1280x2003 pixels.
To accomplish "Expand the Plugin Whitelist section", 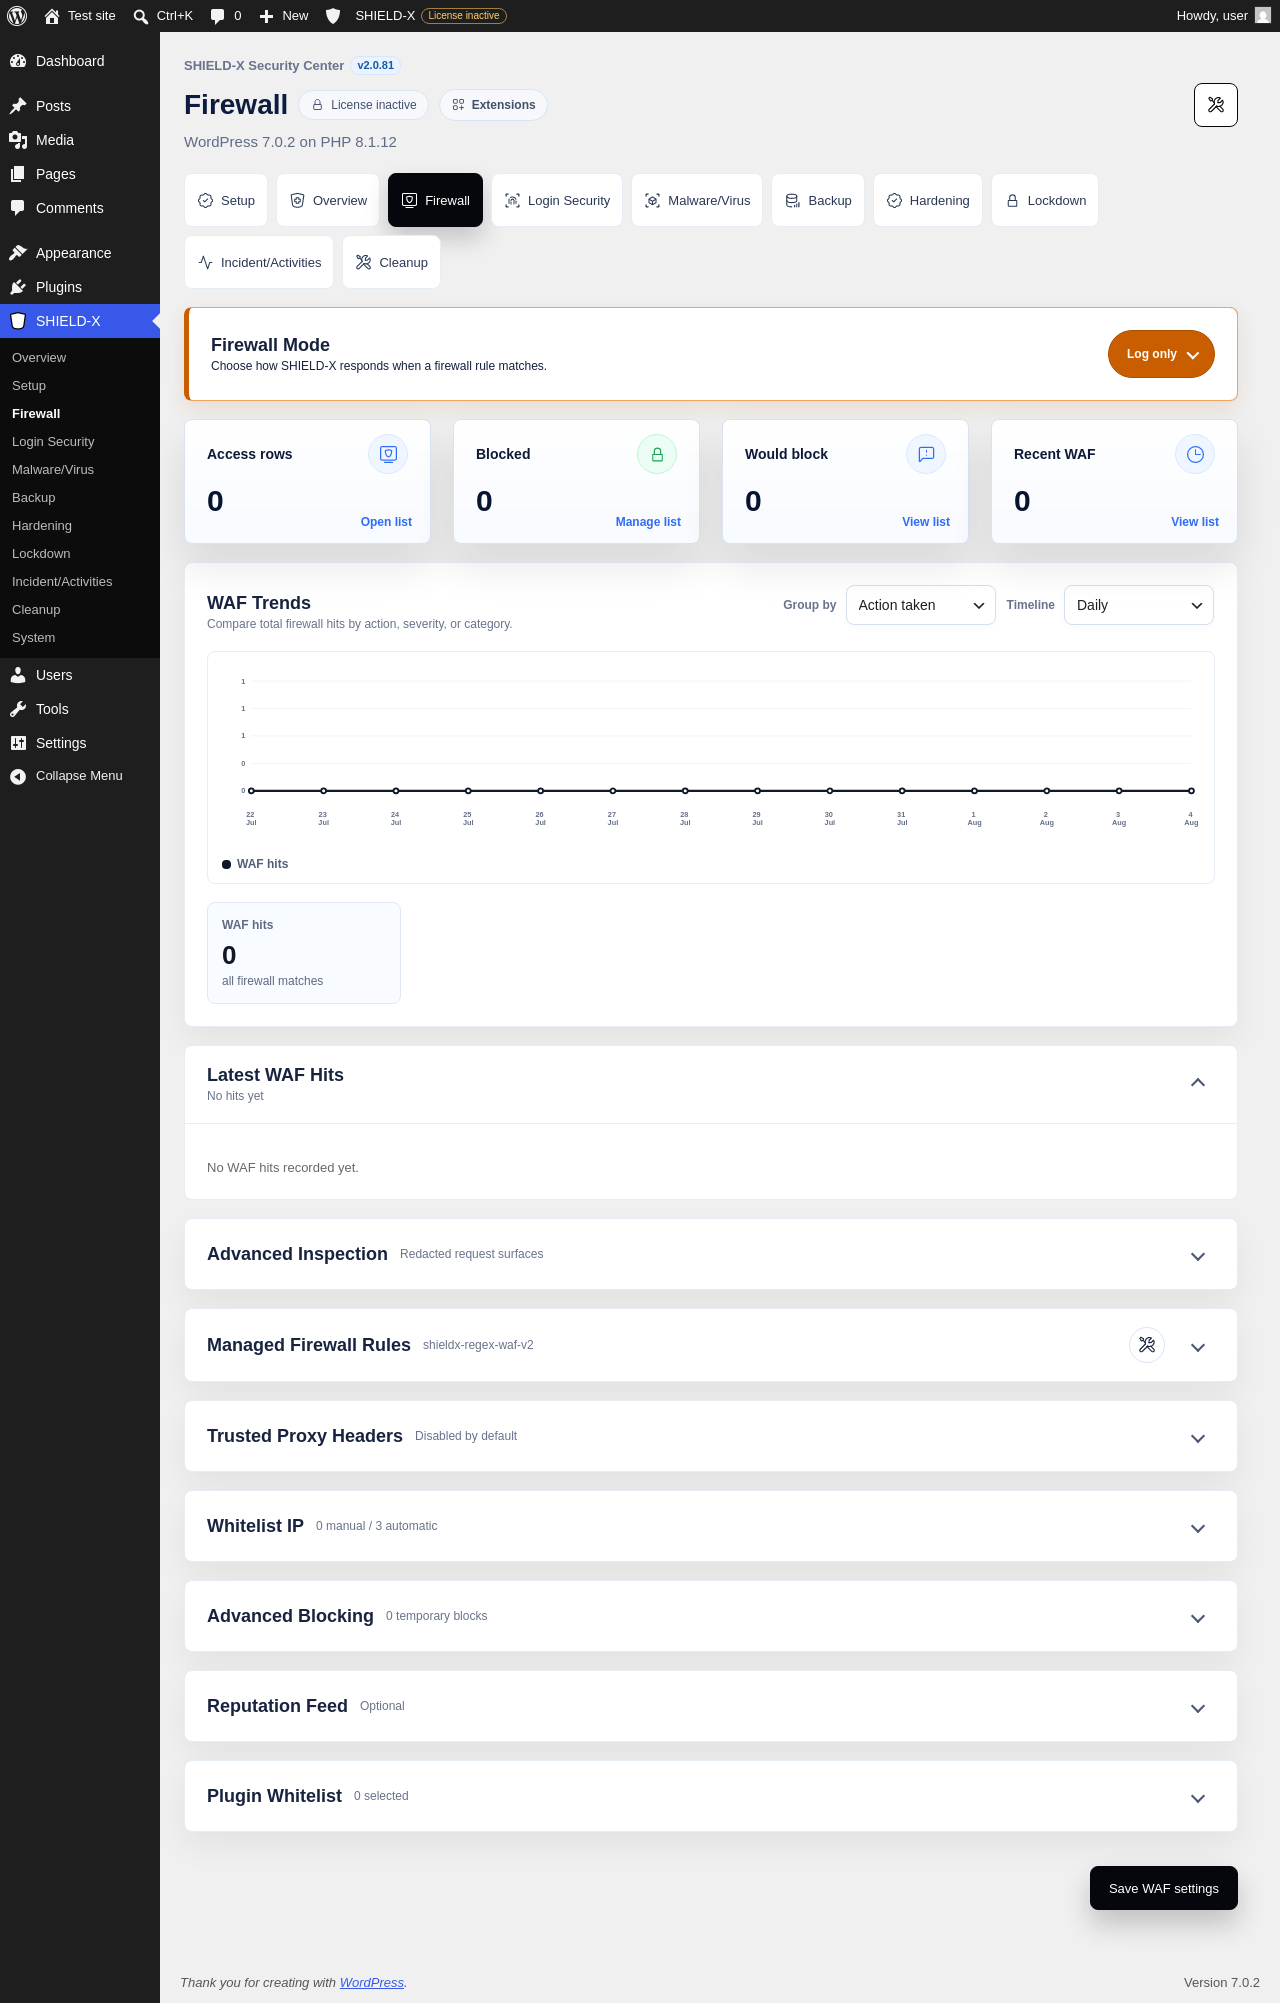I will [x=1197, y=1798].
